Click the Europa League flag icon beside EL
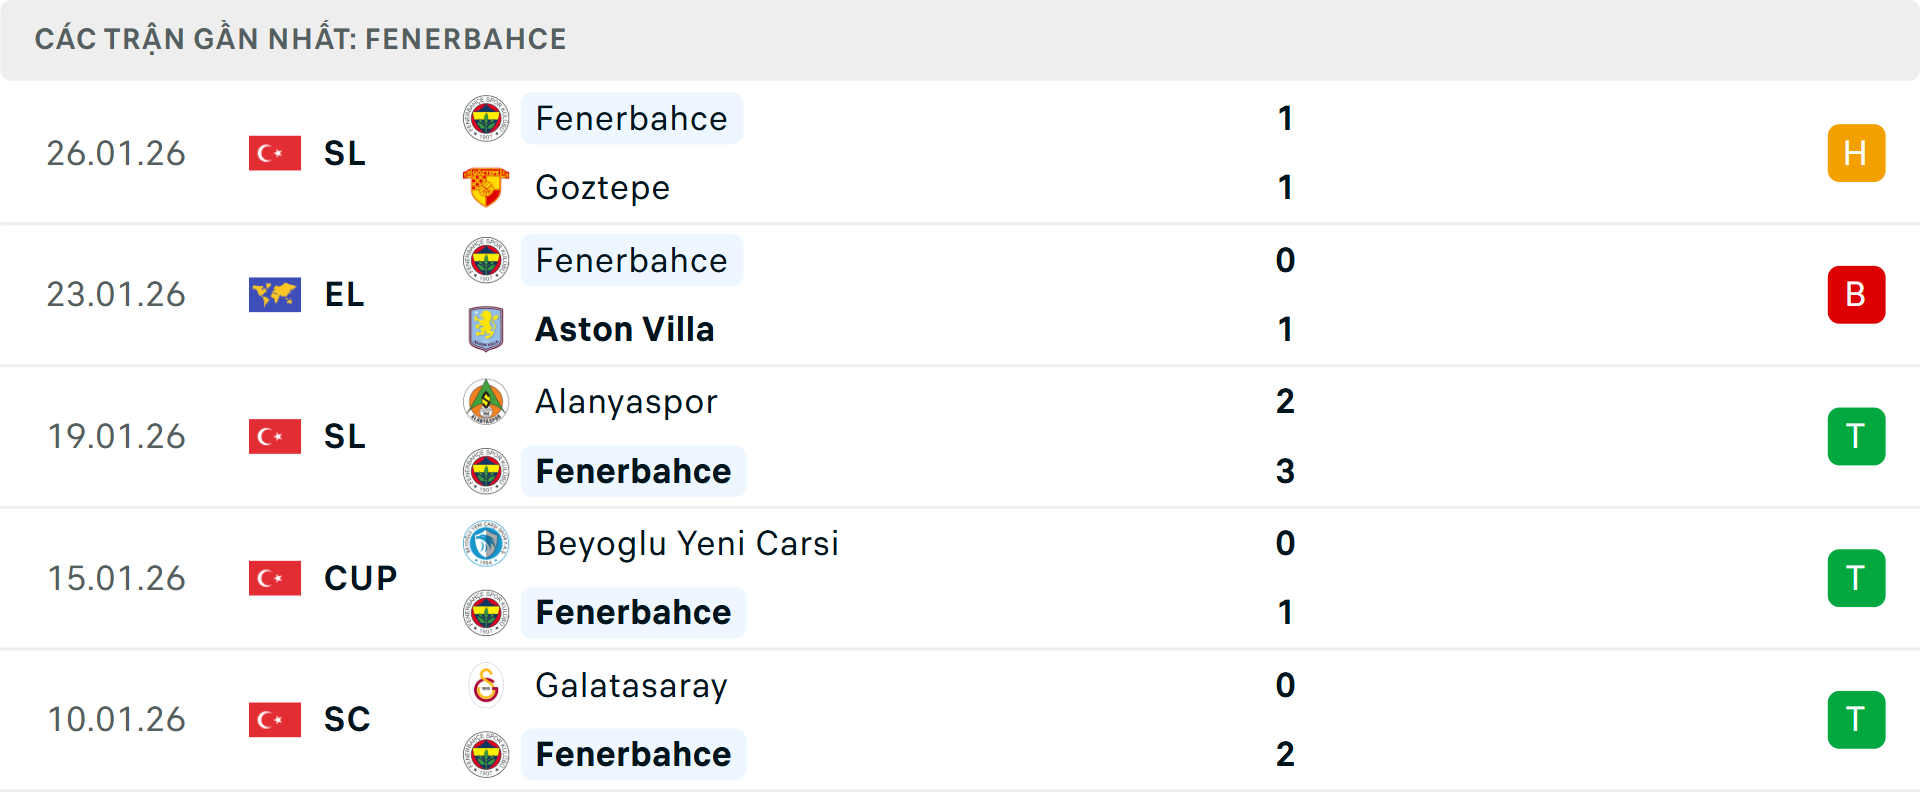This screenshot has height=792, width=1920. [x=274, y=295]
